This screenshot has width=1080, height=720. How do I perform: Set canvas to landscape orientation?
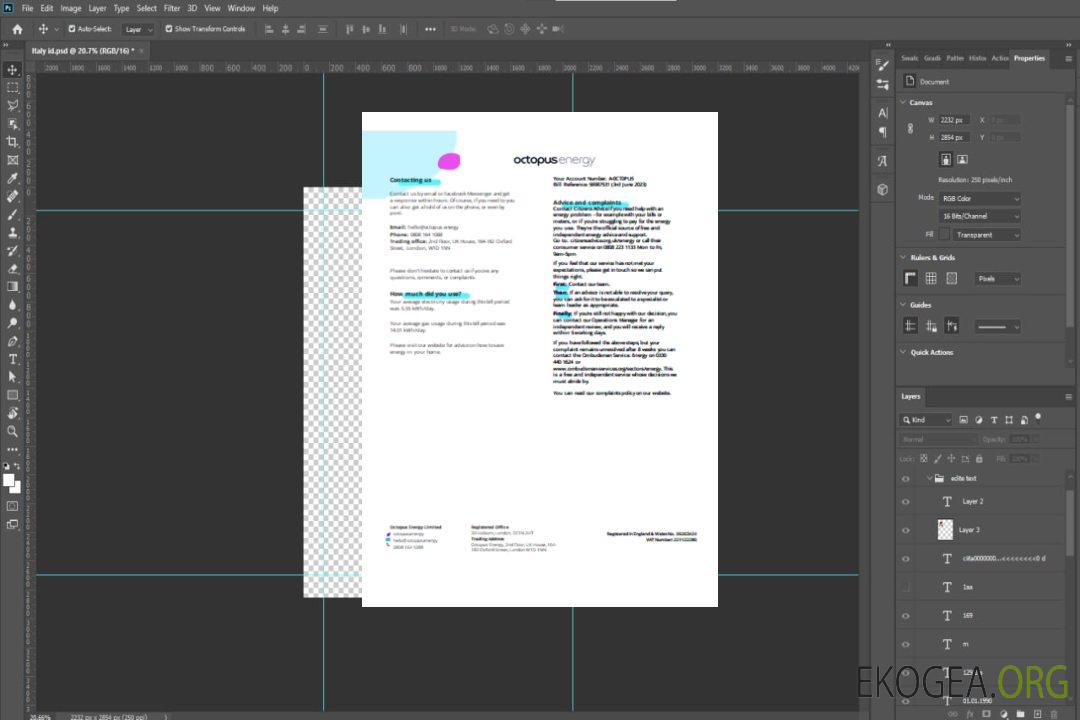pos(962,159)
